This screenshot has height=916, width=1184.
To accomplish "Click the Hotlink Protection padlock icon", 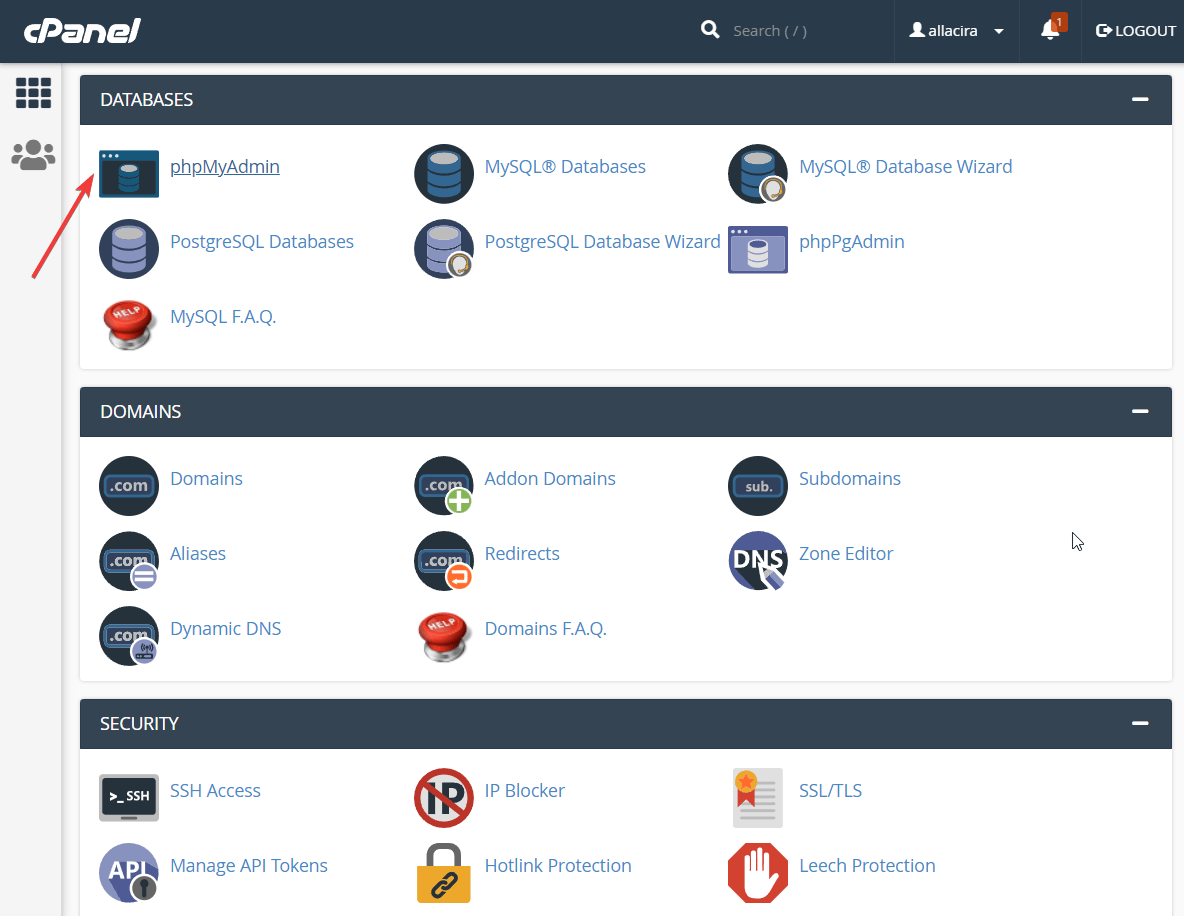I will (x=444, y=873).
